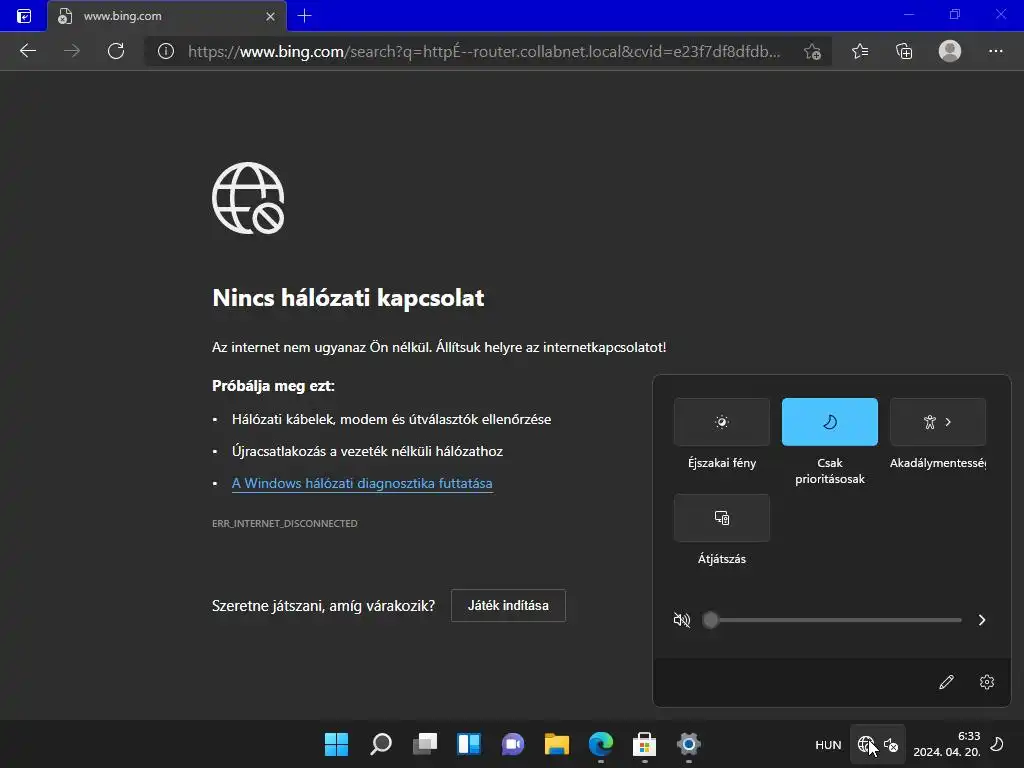This screenshot has height=768, width=1024.
Task: Click the Nincs hálózati kapcsolat heading
Action: tap(348, 298)
